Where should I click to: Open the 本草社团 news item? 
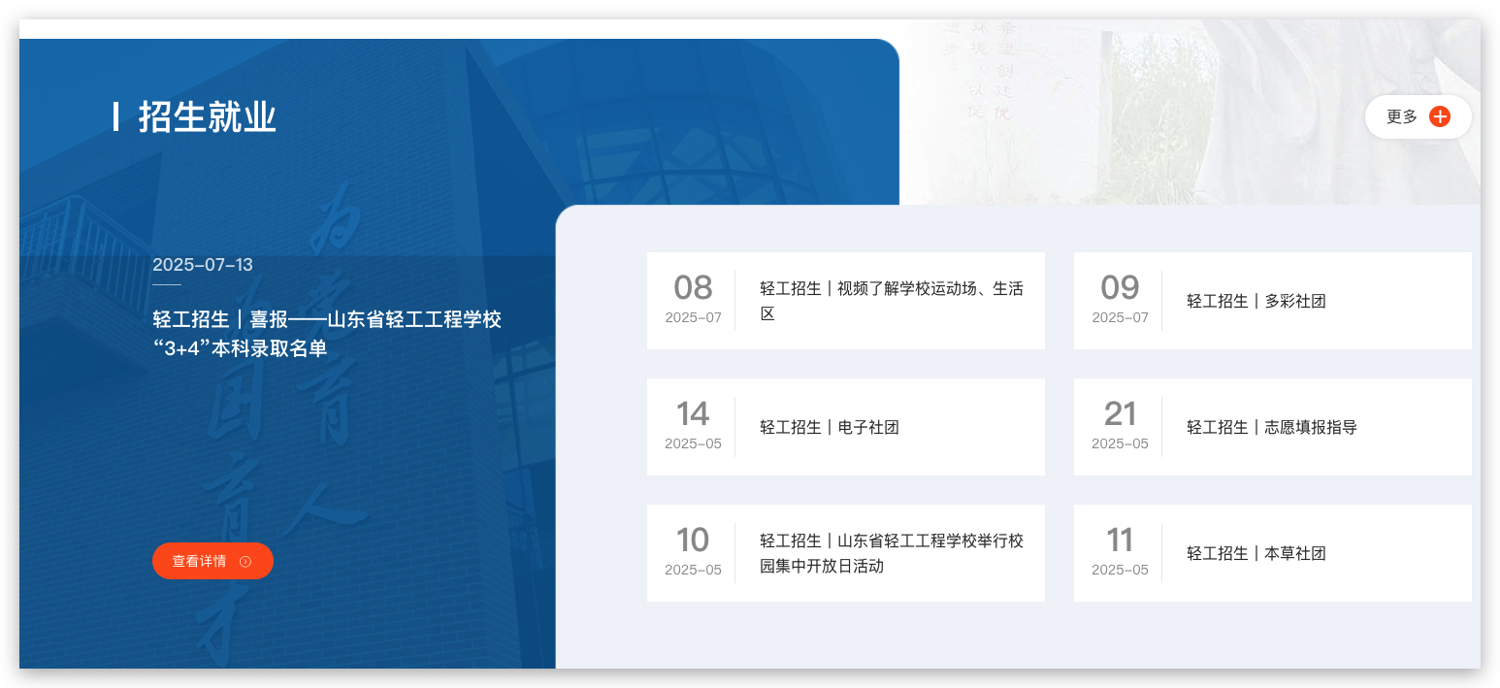(x=1256, y=553)
